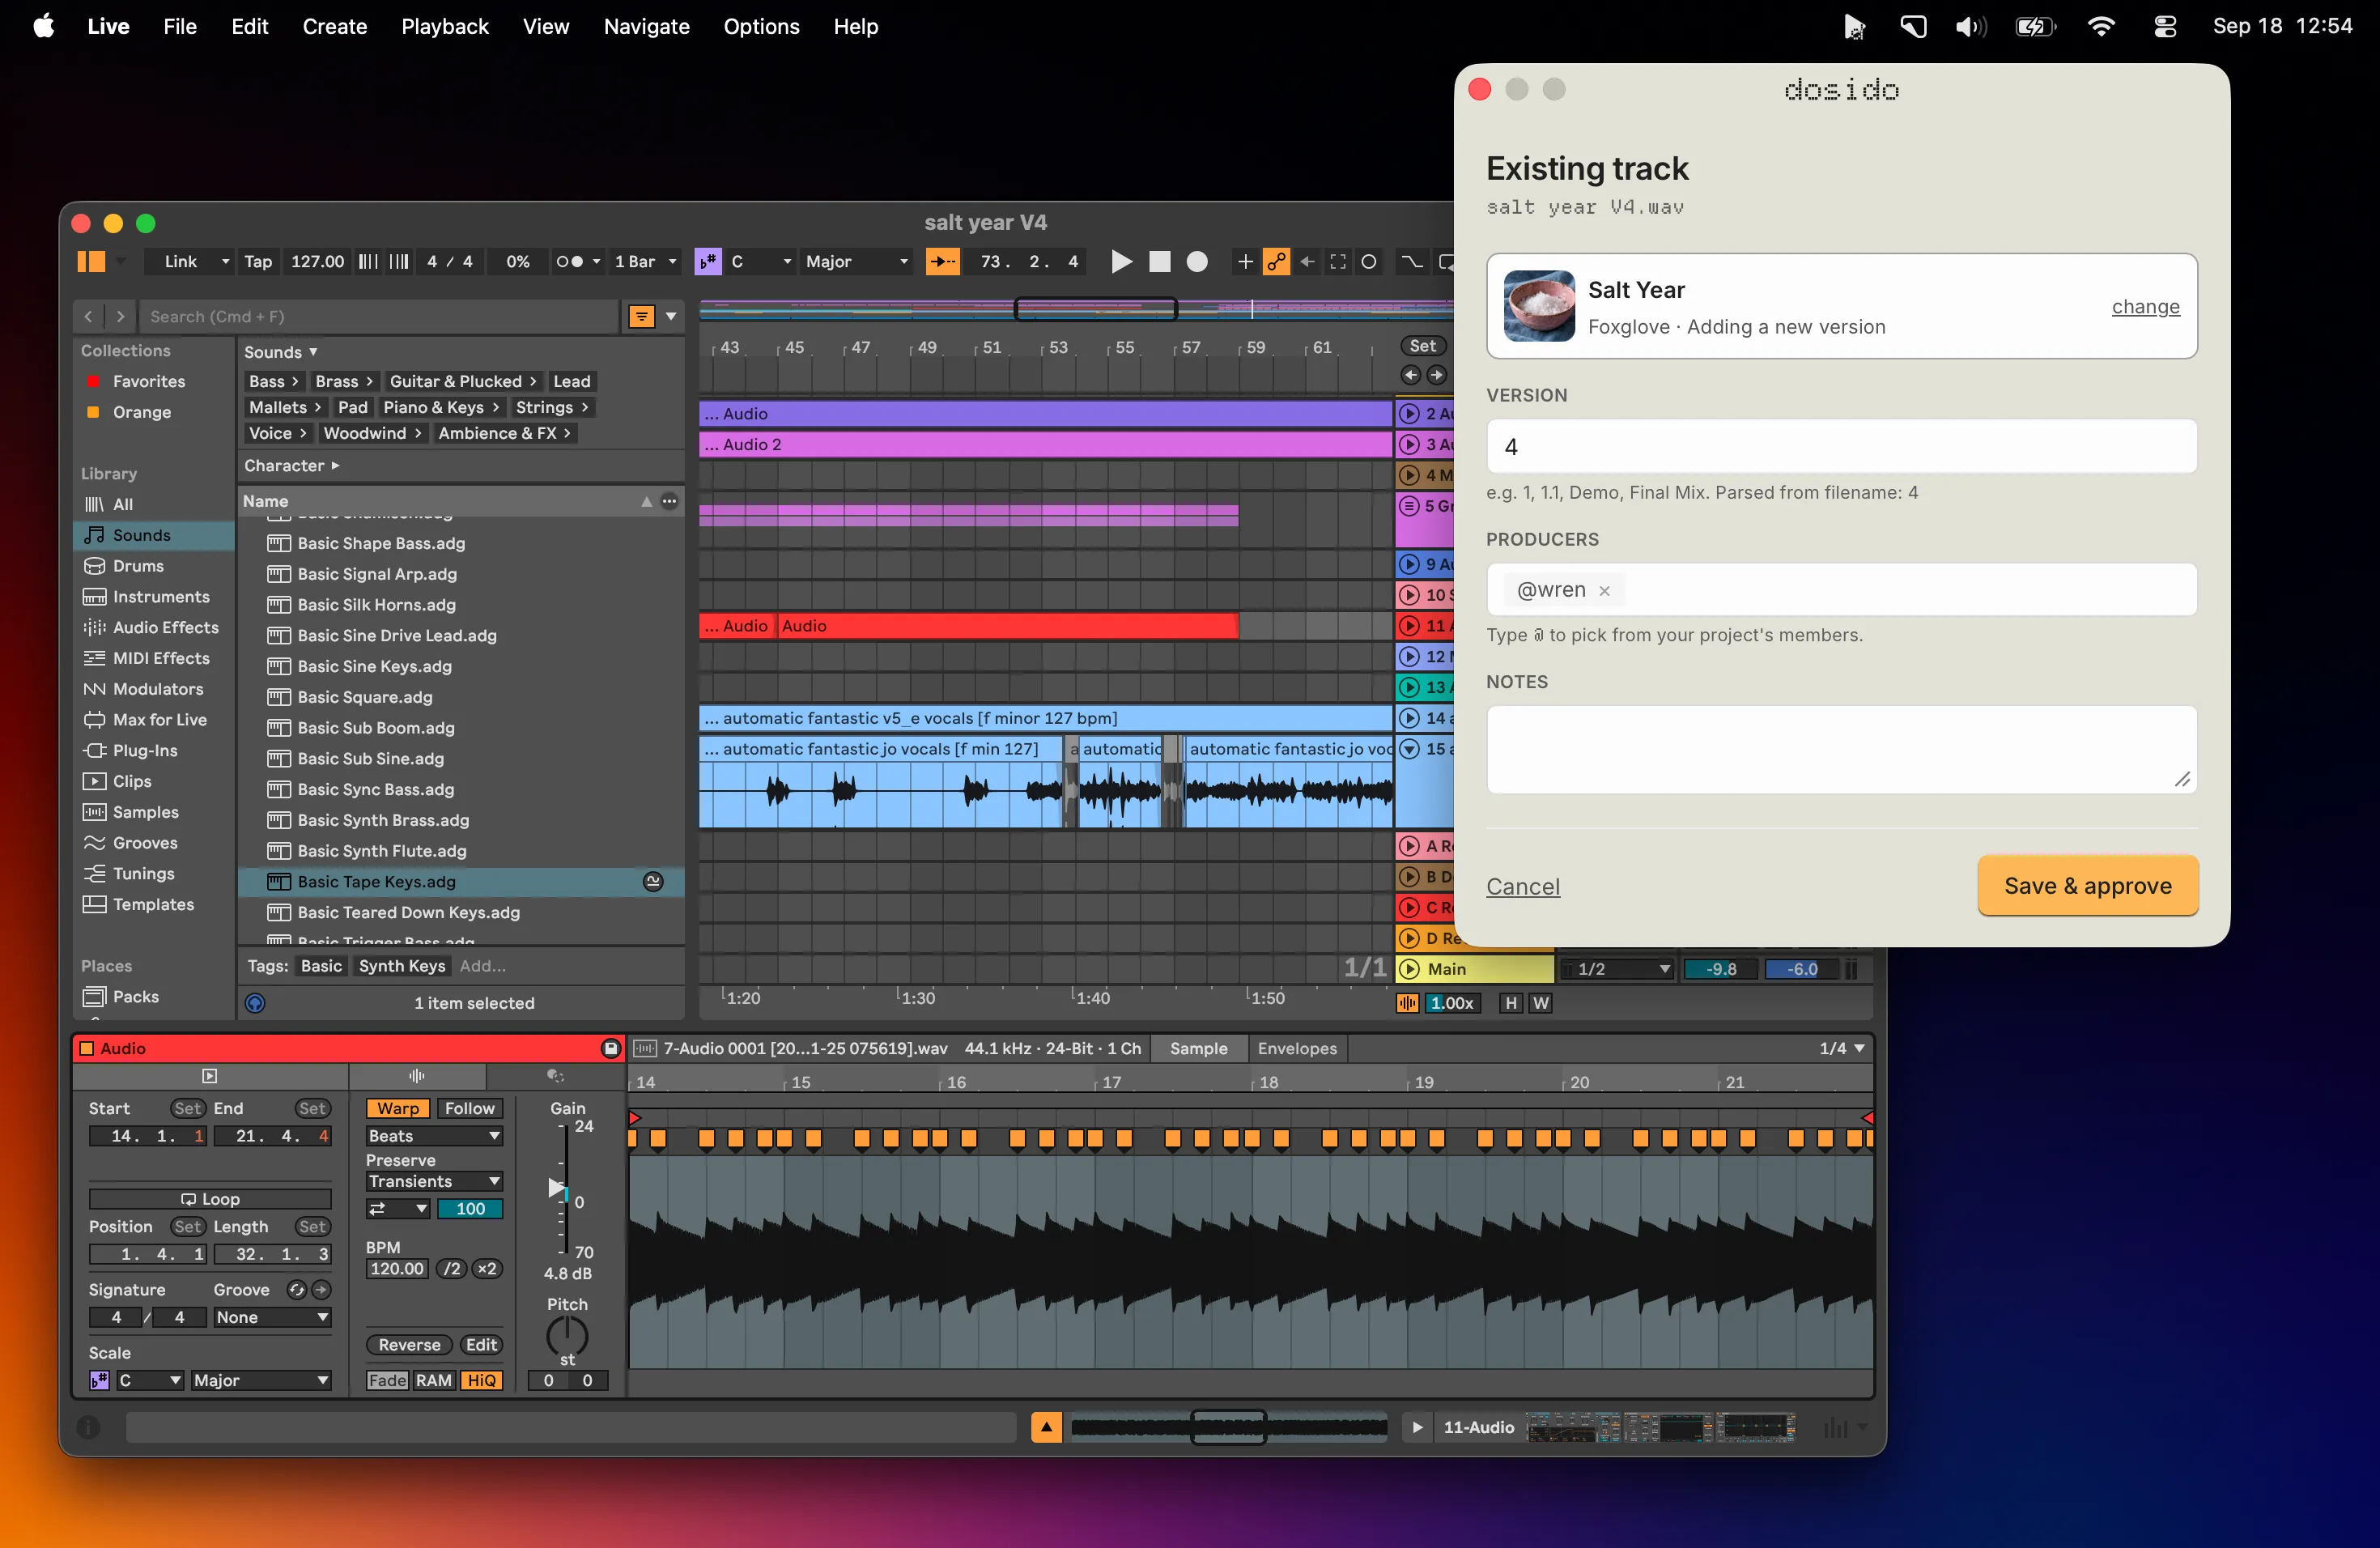Start playback with the Play button
Screen dimensions: 2380x1548
1121,262
